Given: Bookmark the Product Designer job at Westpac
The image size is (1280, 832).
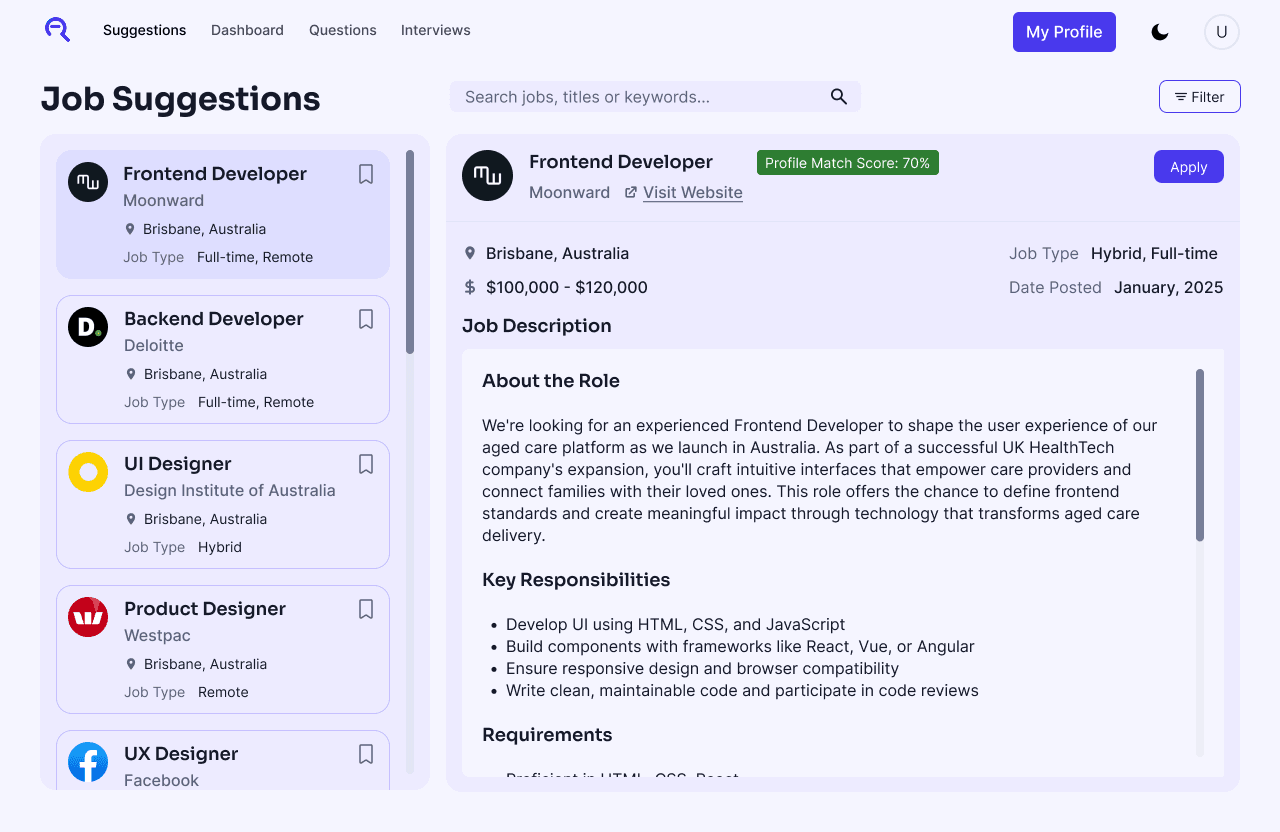Looking at the screenshot, I should 366,609.
